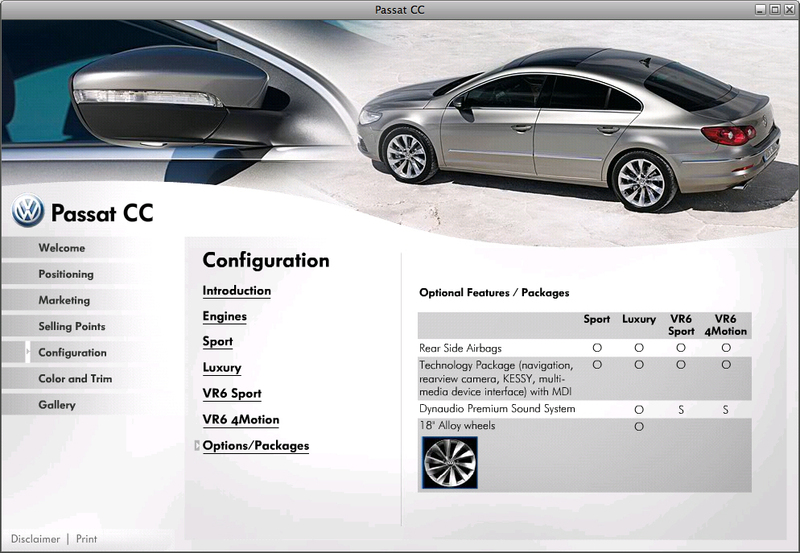Select the Options/Packages link
The height and width of the screenshot is (553, 800).
(x=256, y=446)
